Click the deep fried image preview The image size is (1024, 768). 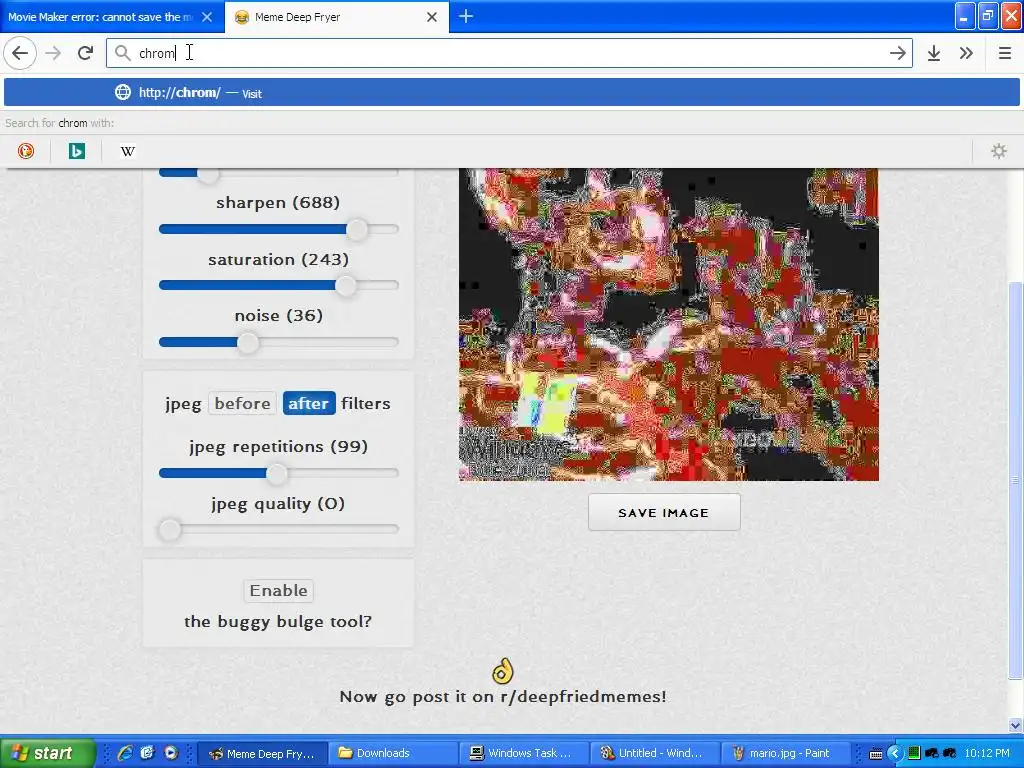(669, 325)
